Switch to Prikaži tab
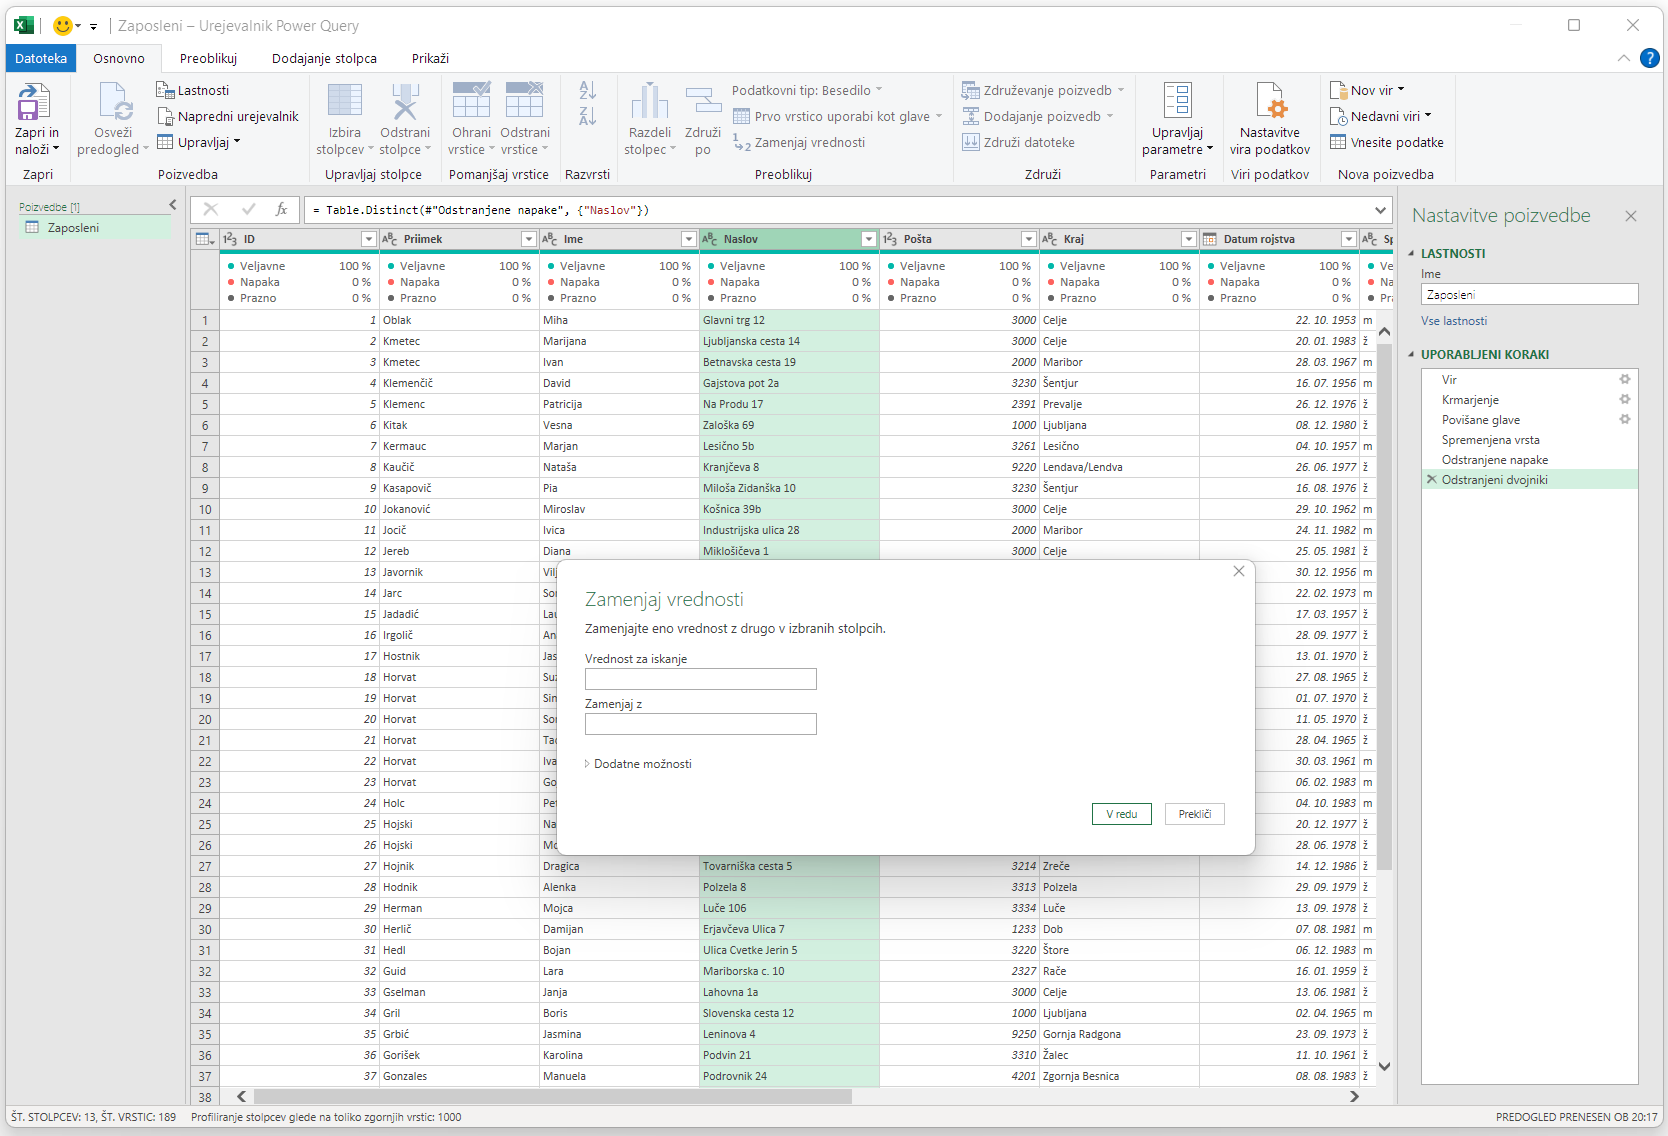 click(x=430, y=58)
